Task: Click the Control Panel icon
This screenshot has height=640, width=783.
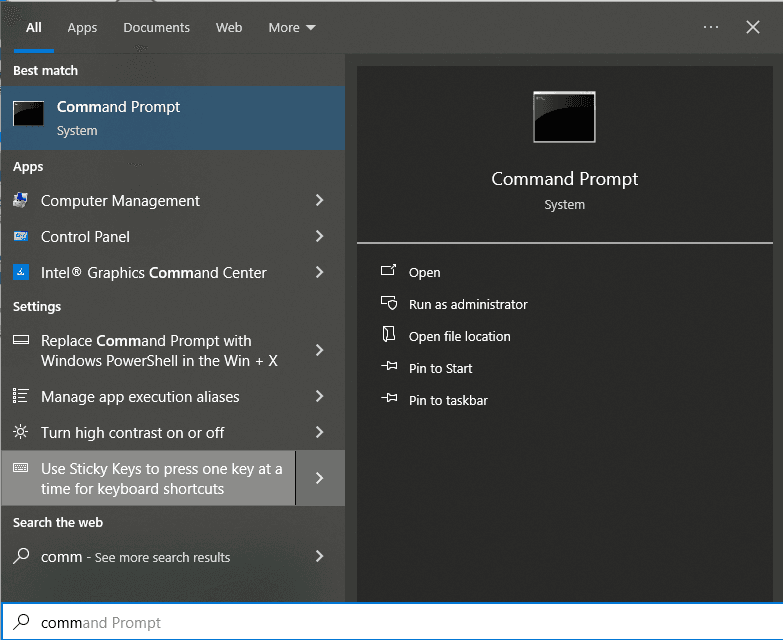Action: click(21, 237)
